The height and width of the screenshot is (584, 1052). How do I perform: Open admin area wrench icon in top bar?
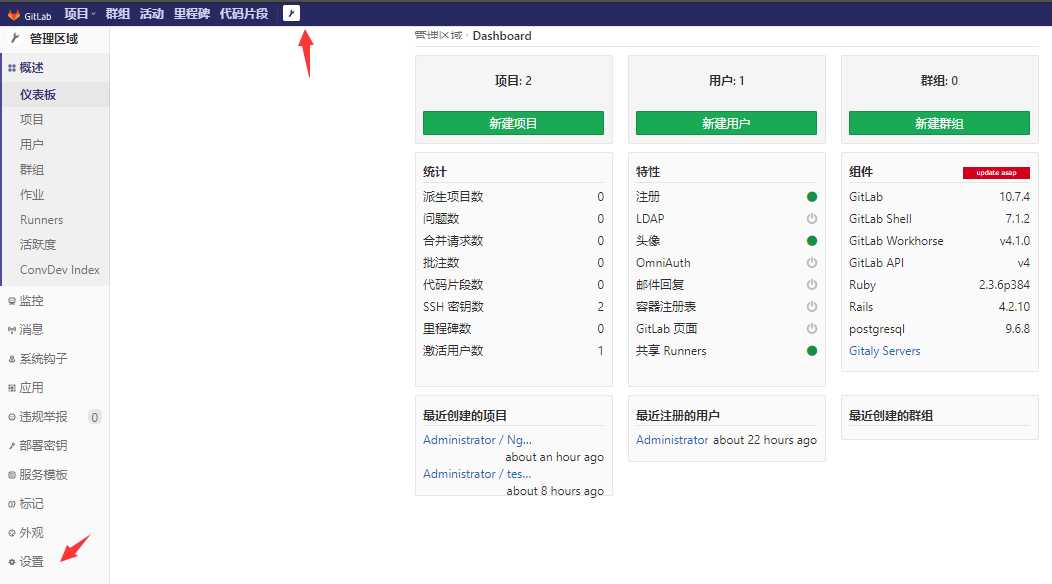(291, 13)
